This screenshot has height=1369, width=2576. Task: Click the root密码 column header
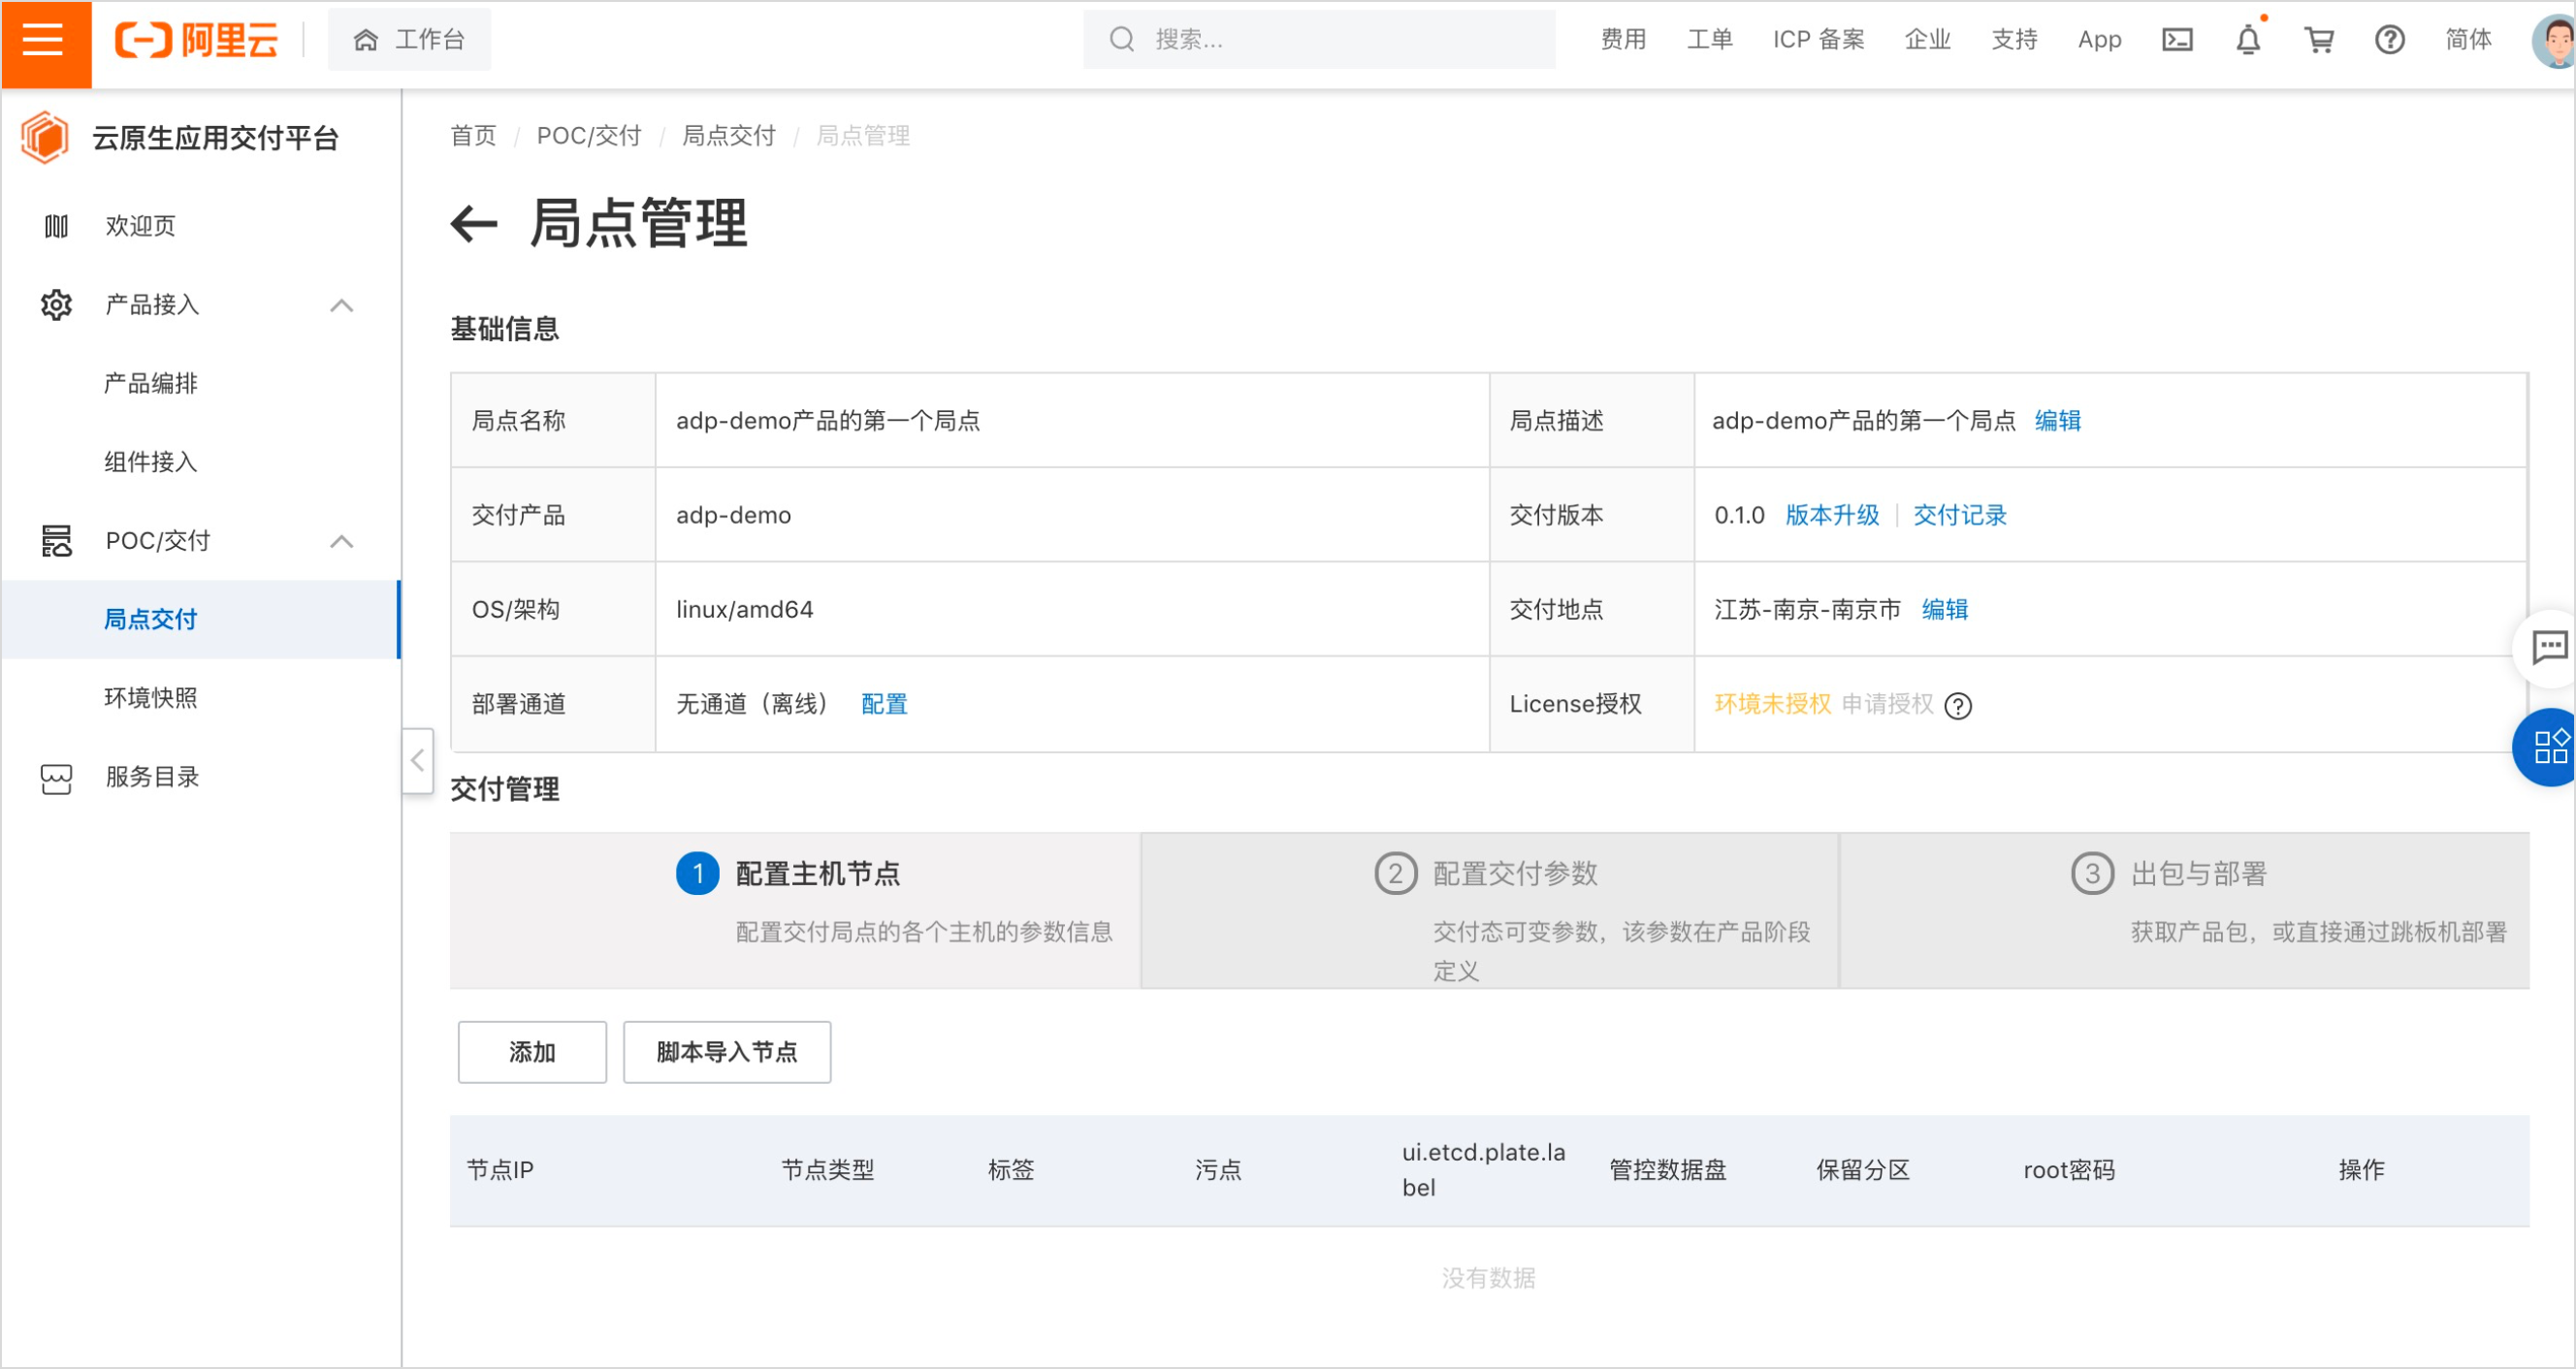coord(2069,1171)
